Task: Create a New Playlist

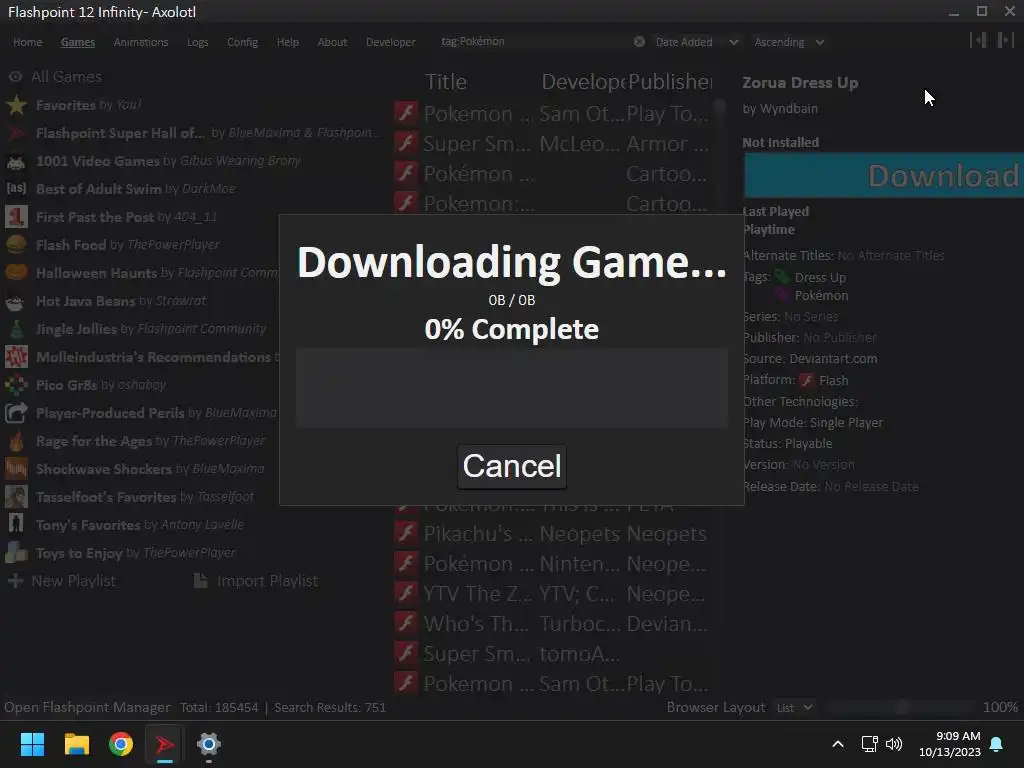Action: pos(62,581)
